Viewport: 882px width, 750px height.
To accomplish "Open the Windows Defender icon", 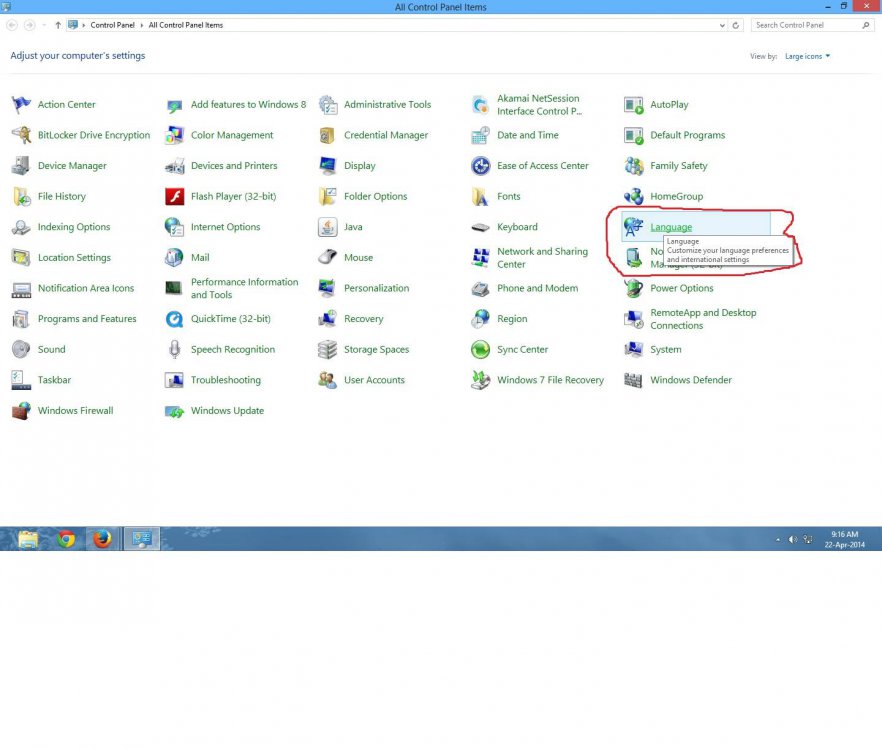I will point(633,380).
